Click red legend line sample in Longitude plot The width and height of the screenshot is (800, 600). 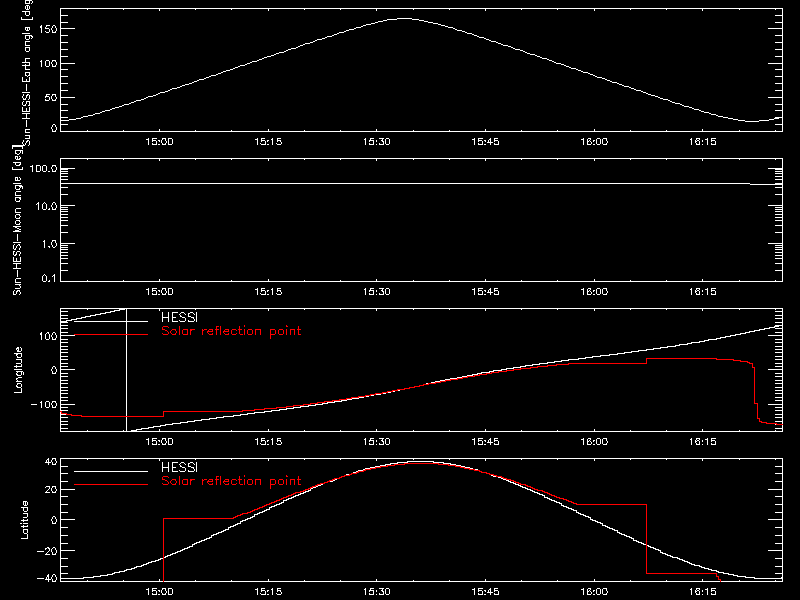(x=111, y=335)
